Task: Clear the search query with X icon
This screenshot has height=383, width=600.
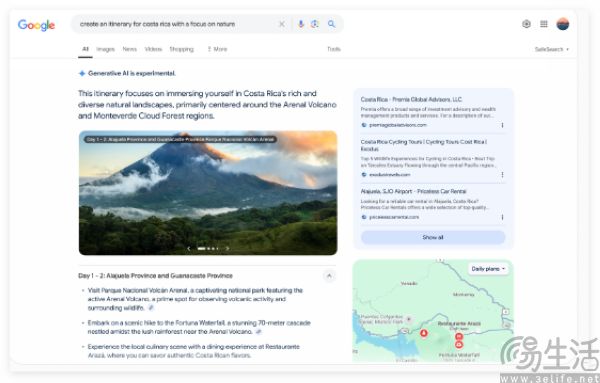Action: point(282,24)
